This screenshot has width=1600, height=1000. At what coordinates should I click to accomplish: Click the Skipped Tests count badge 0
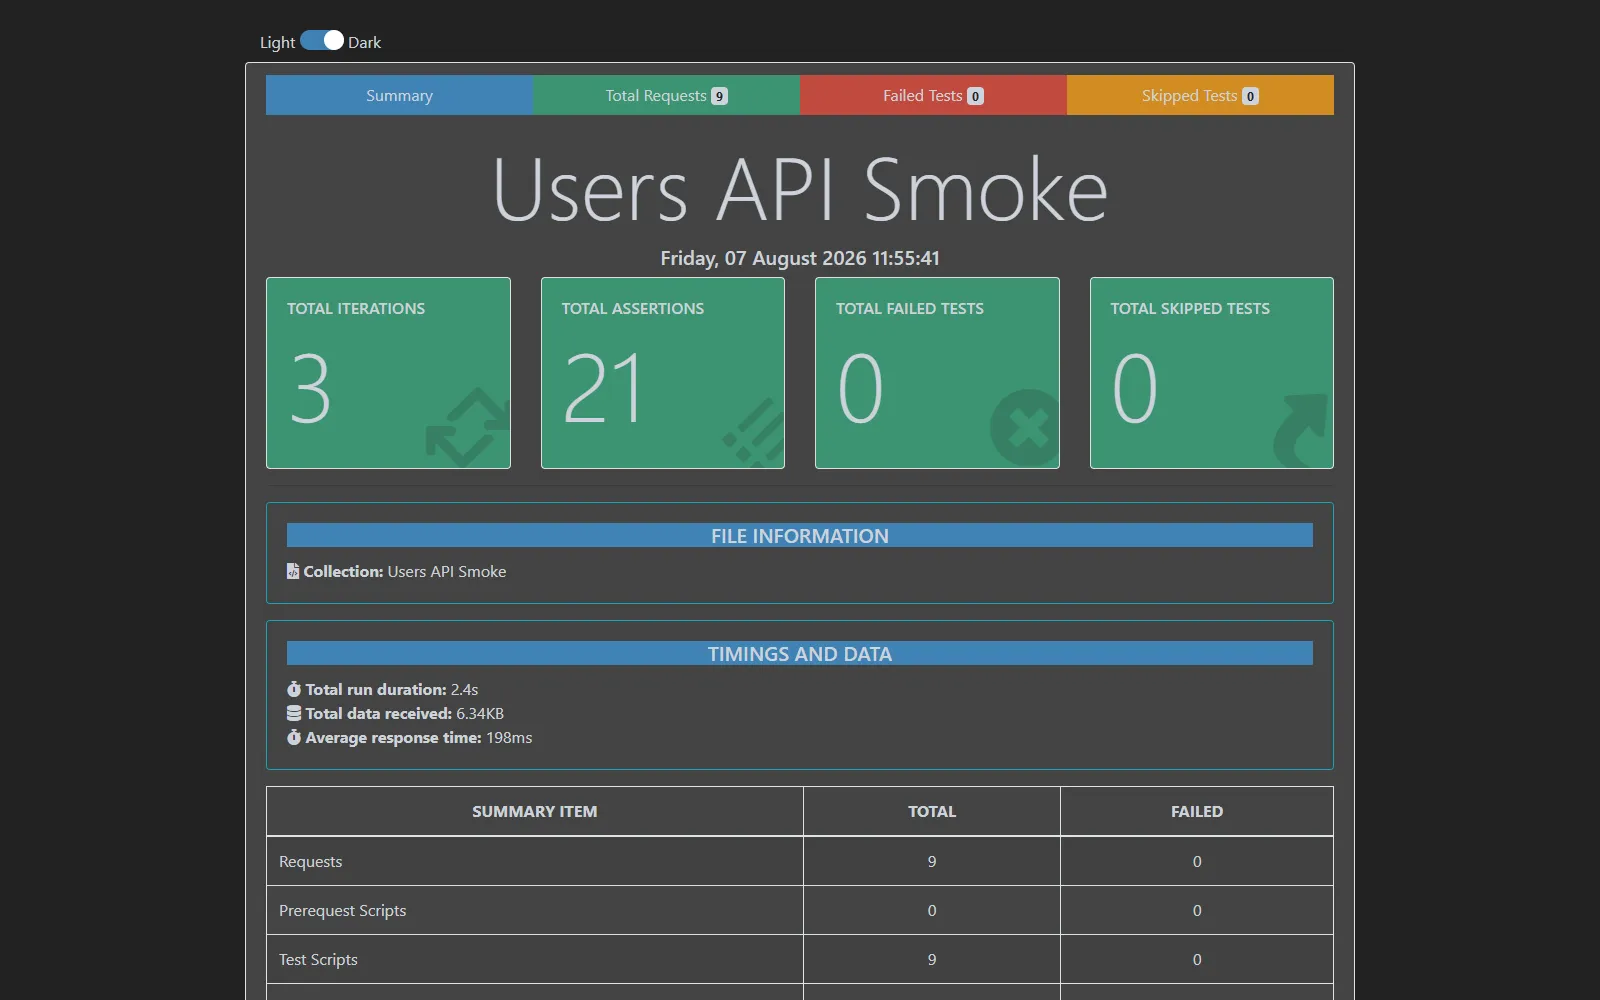1250,96
